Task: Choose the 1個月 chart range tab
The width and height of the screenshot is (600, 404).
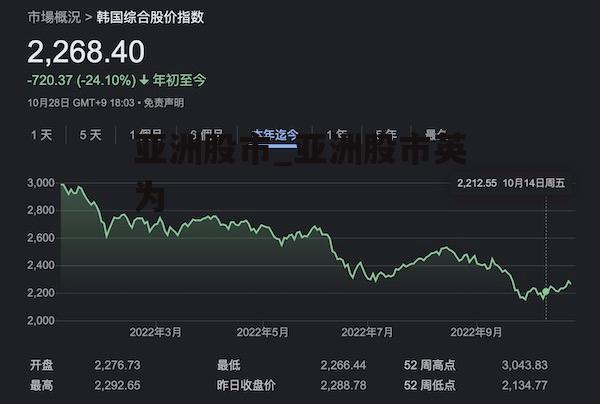Action: (x=146, y=135)
